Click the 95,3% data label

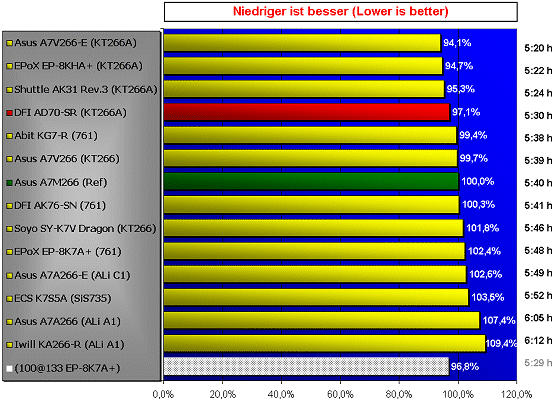[460, 89]
